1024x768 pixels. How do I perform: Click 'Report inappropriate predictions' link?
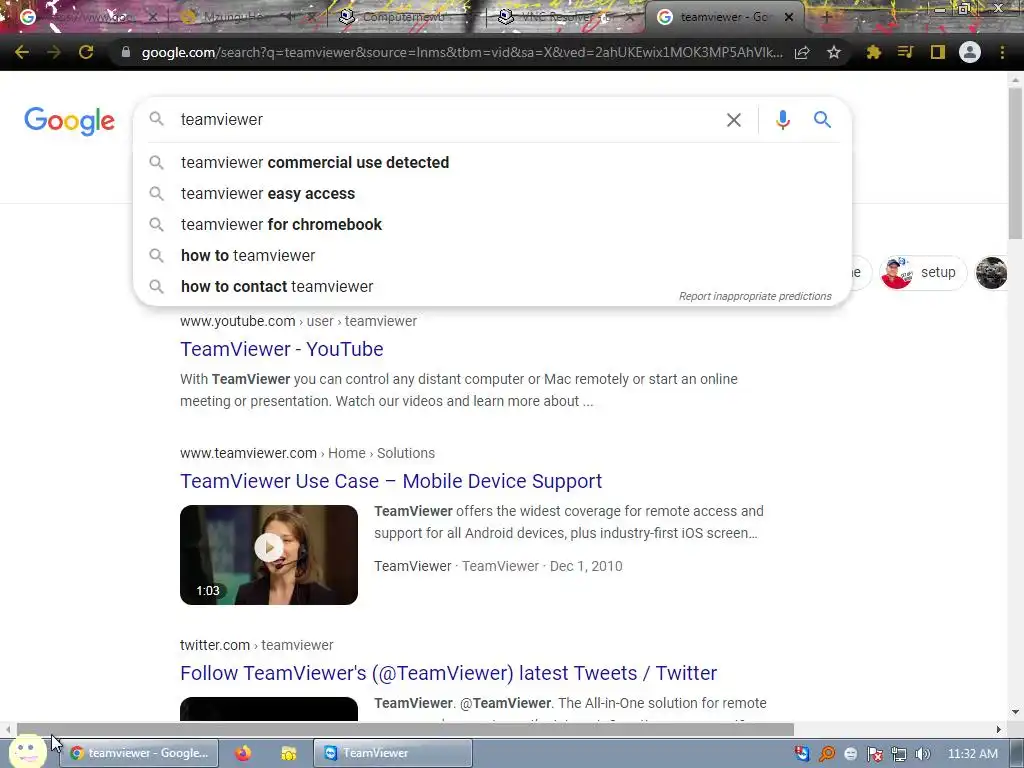coord(755,296)
